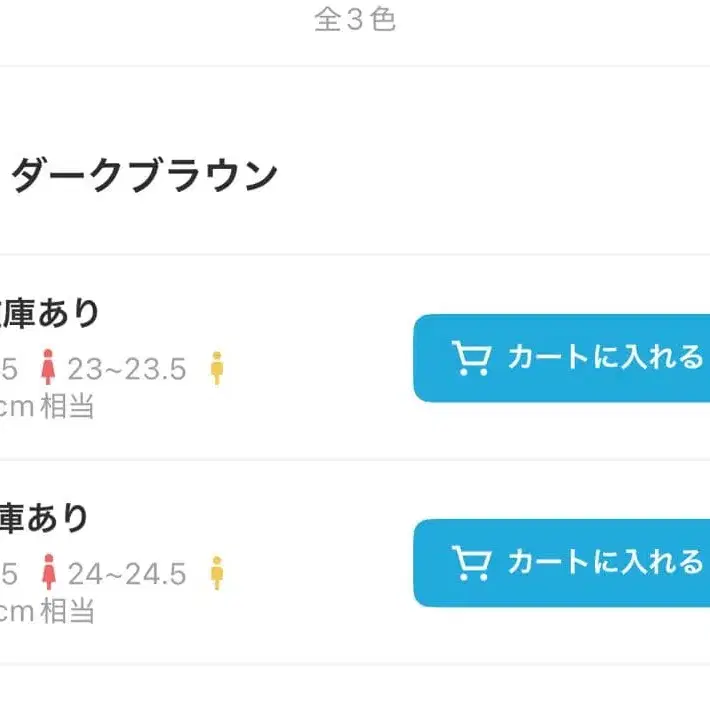The width and height of the screenshot is (710, 710).
Task: Click the cart icon in the 24~24.5 row
Action: coord(471,563)
